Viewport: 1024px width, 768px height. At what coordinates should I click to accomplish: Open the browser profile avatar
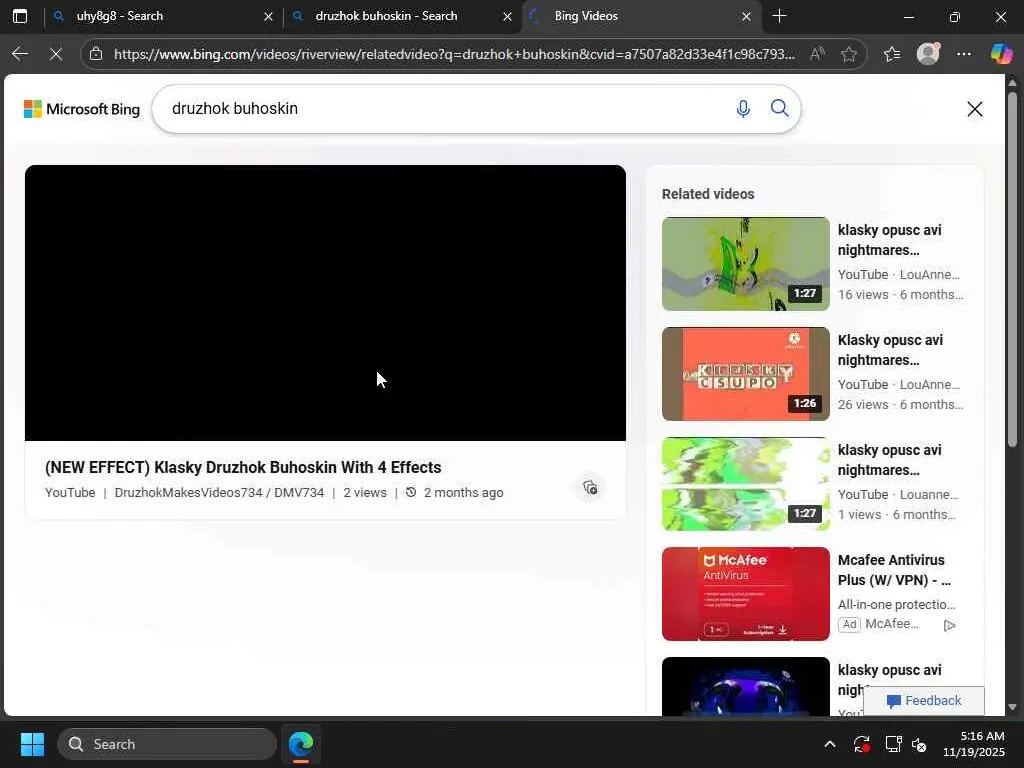point(928,54)
